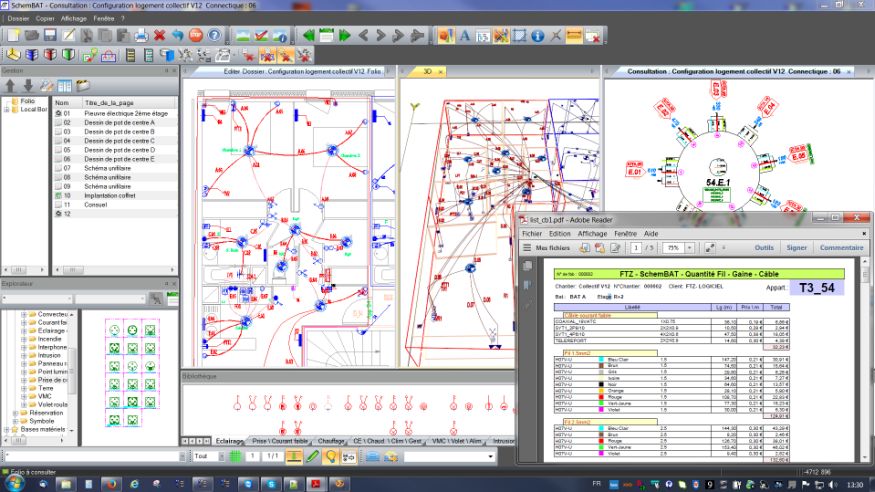This screenshot has height=492, width=875.
Task: Tick the checkbox for page 03
Action: pyautogui.click(x=58, y=132)
